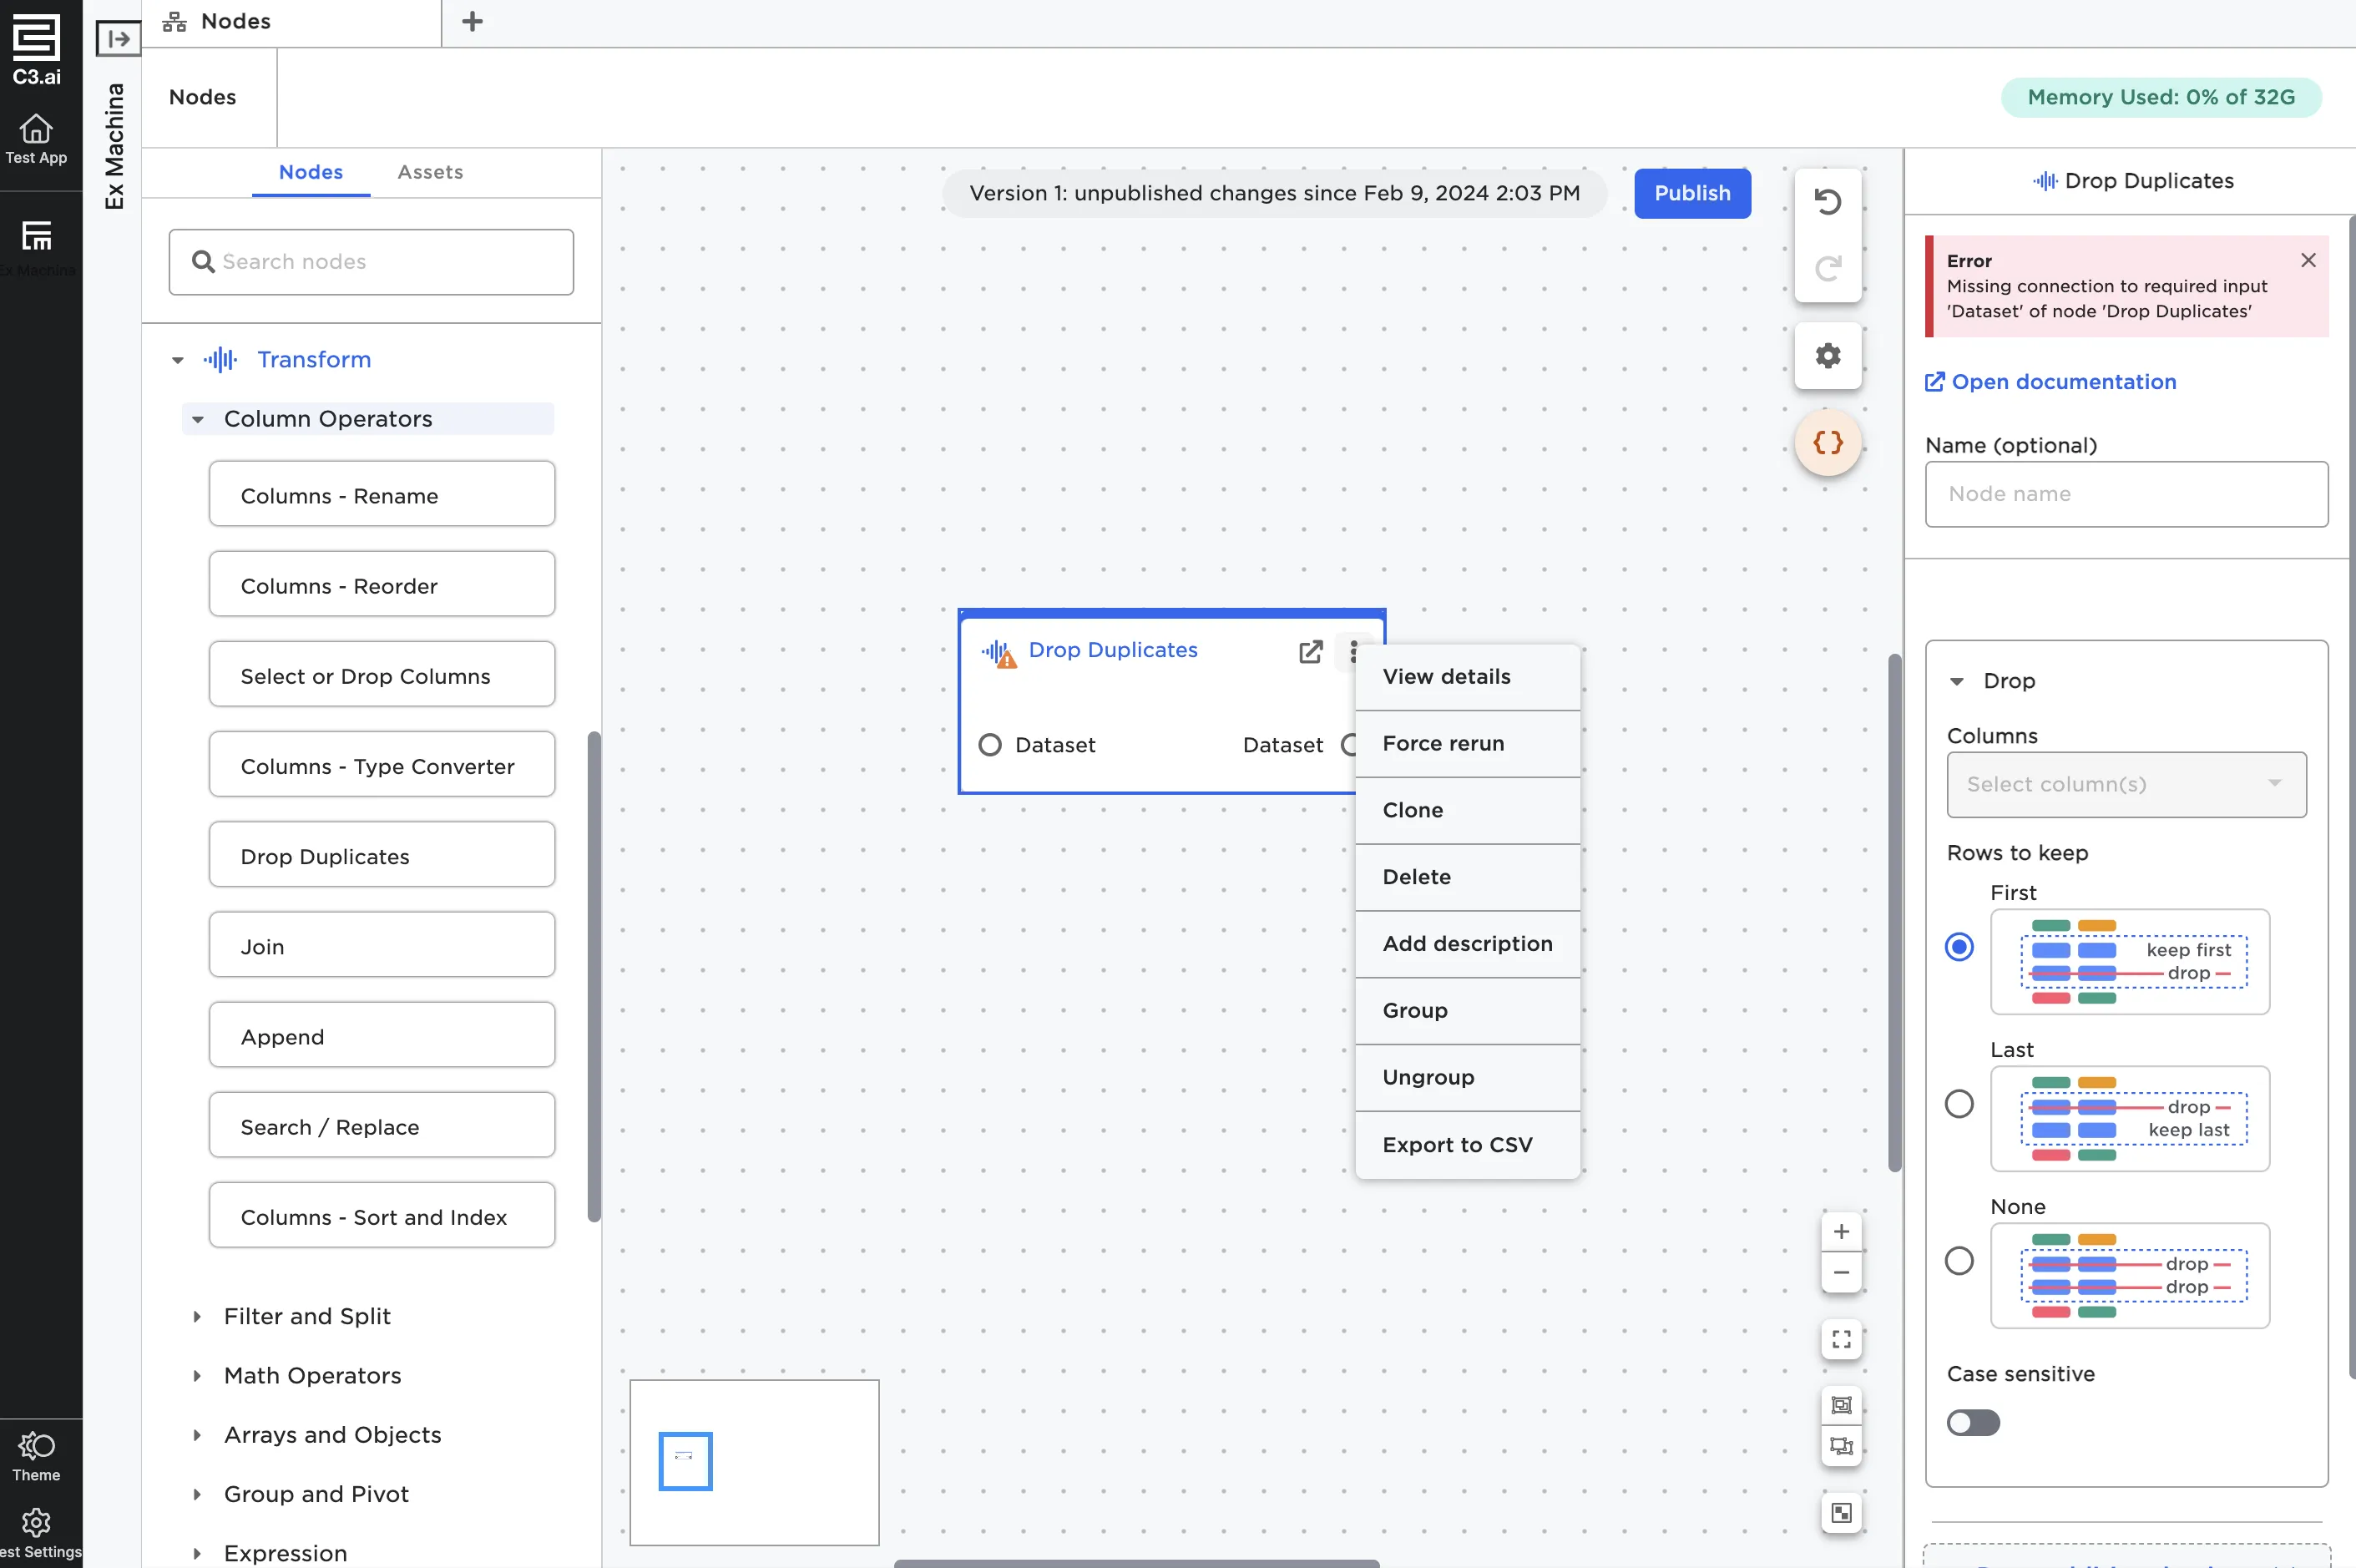Screen dimensions: 2356x1568
Task: Collapse the Column Operators section
Action: pos(198,419)
